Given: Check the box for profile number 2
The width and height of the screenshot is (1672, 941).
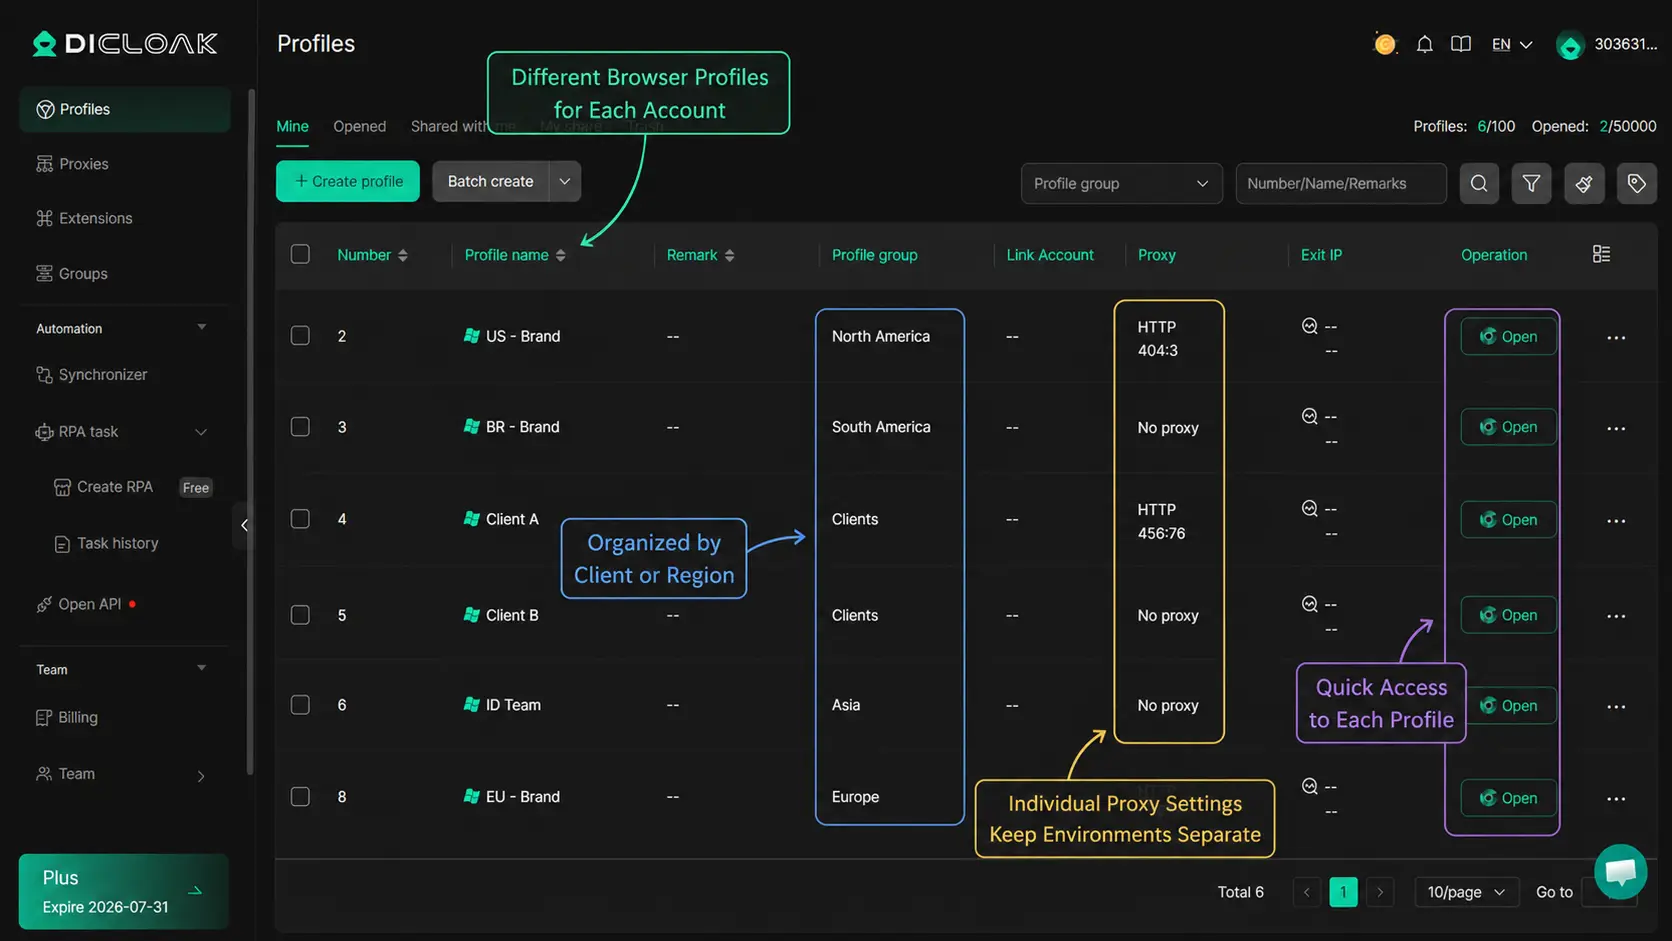Looking at the screenshot, I should click(300, 335).
